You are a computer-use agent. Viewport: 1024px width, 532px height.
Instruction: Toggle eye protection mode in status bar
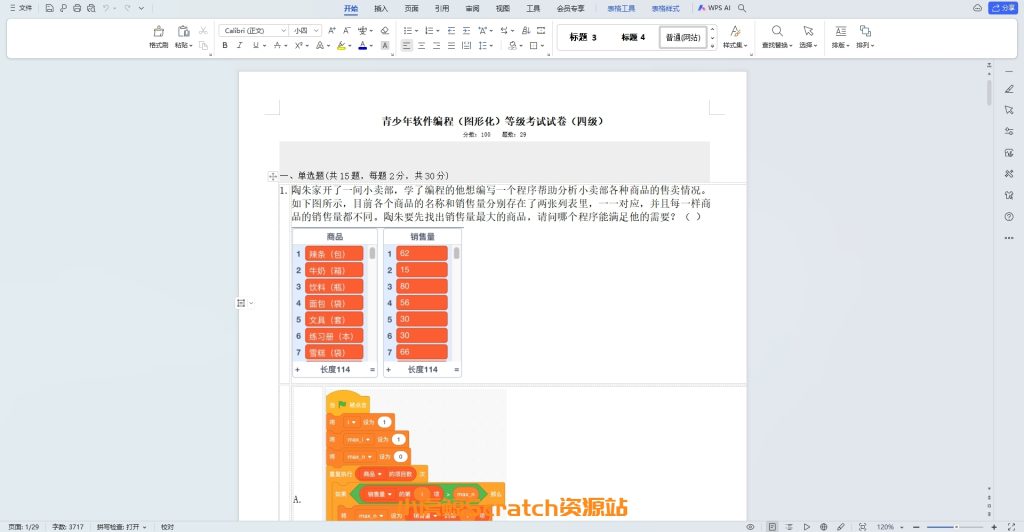tap(750, 526)
